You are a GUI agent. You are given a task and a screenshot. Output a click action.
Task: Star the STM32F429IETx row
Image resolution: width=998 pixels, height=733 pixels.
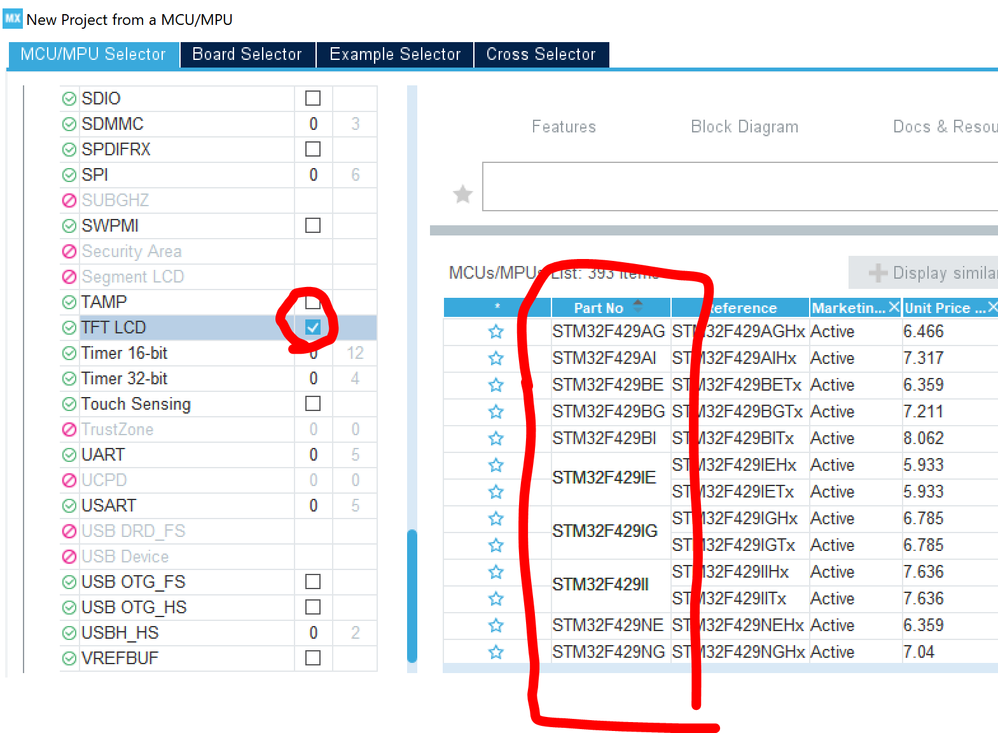tap(496, 492)
